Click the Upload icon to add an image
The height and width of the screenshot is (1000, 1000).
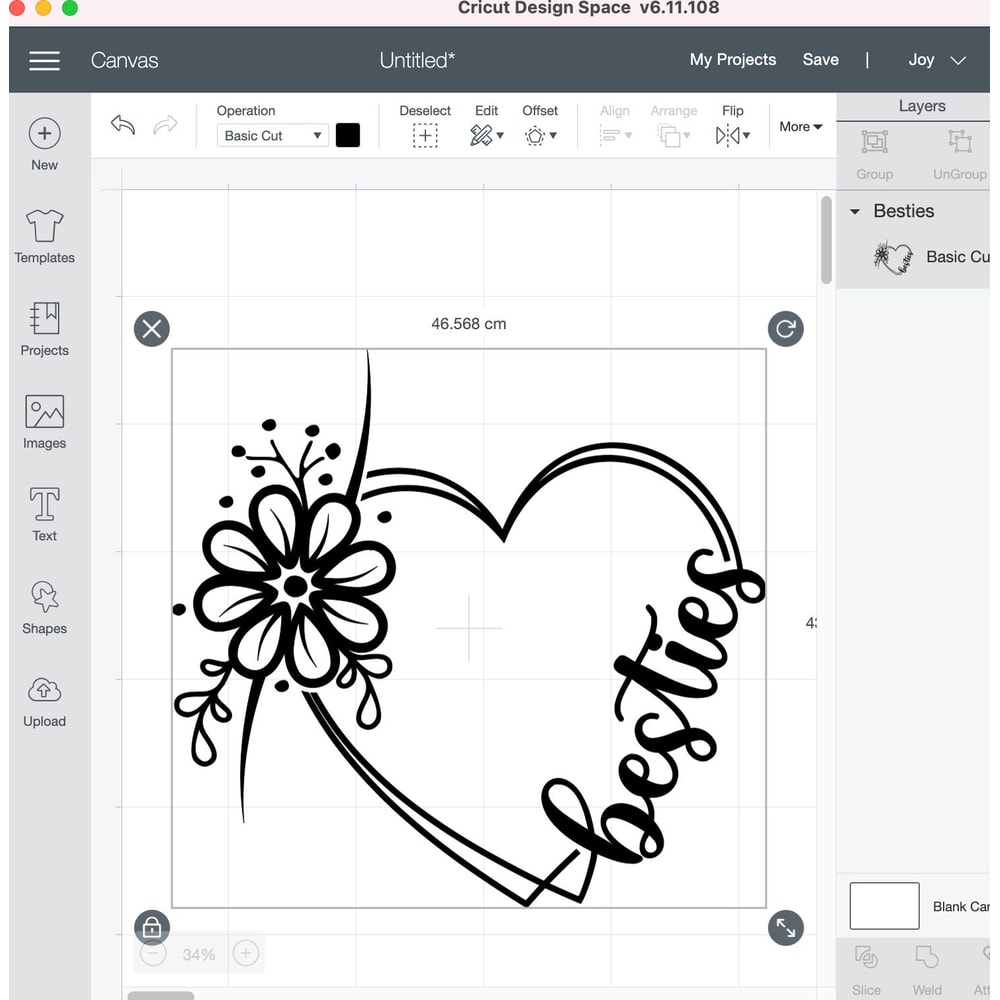tap(43, 697)
